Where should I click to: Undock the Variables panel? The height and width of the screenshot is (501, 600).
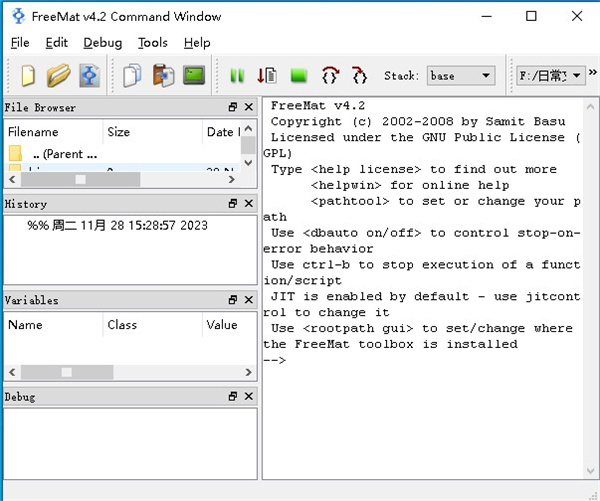(232, 300)
